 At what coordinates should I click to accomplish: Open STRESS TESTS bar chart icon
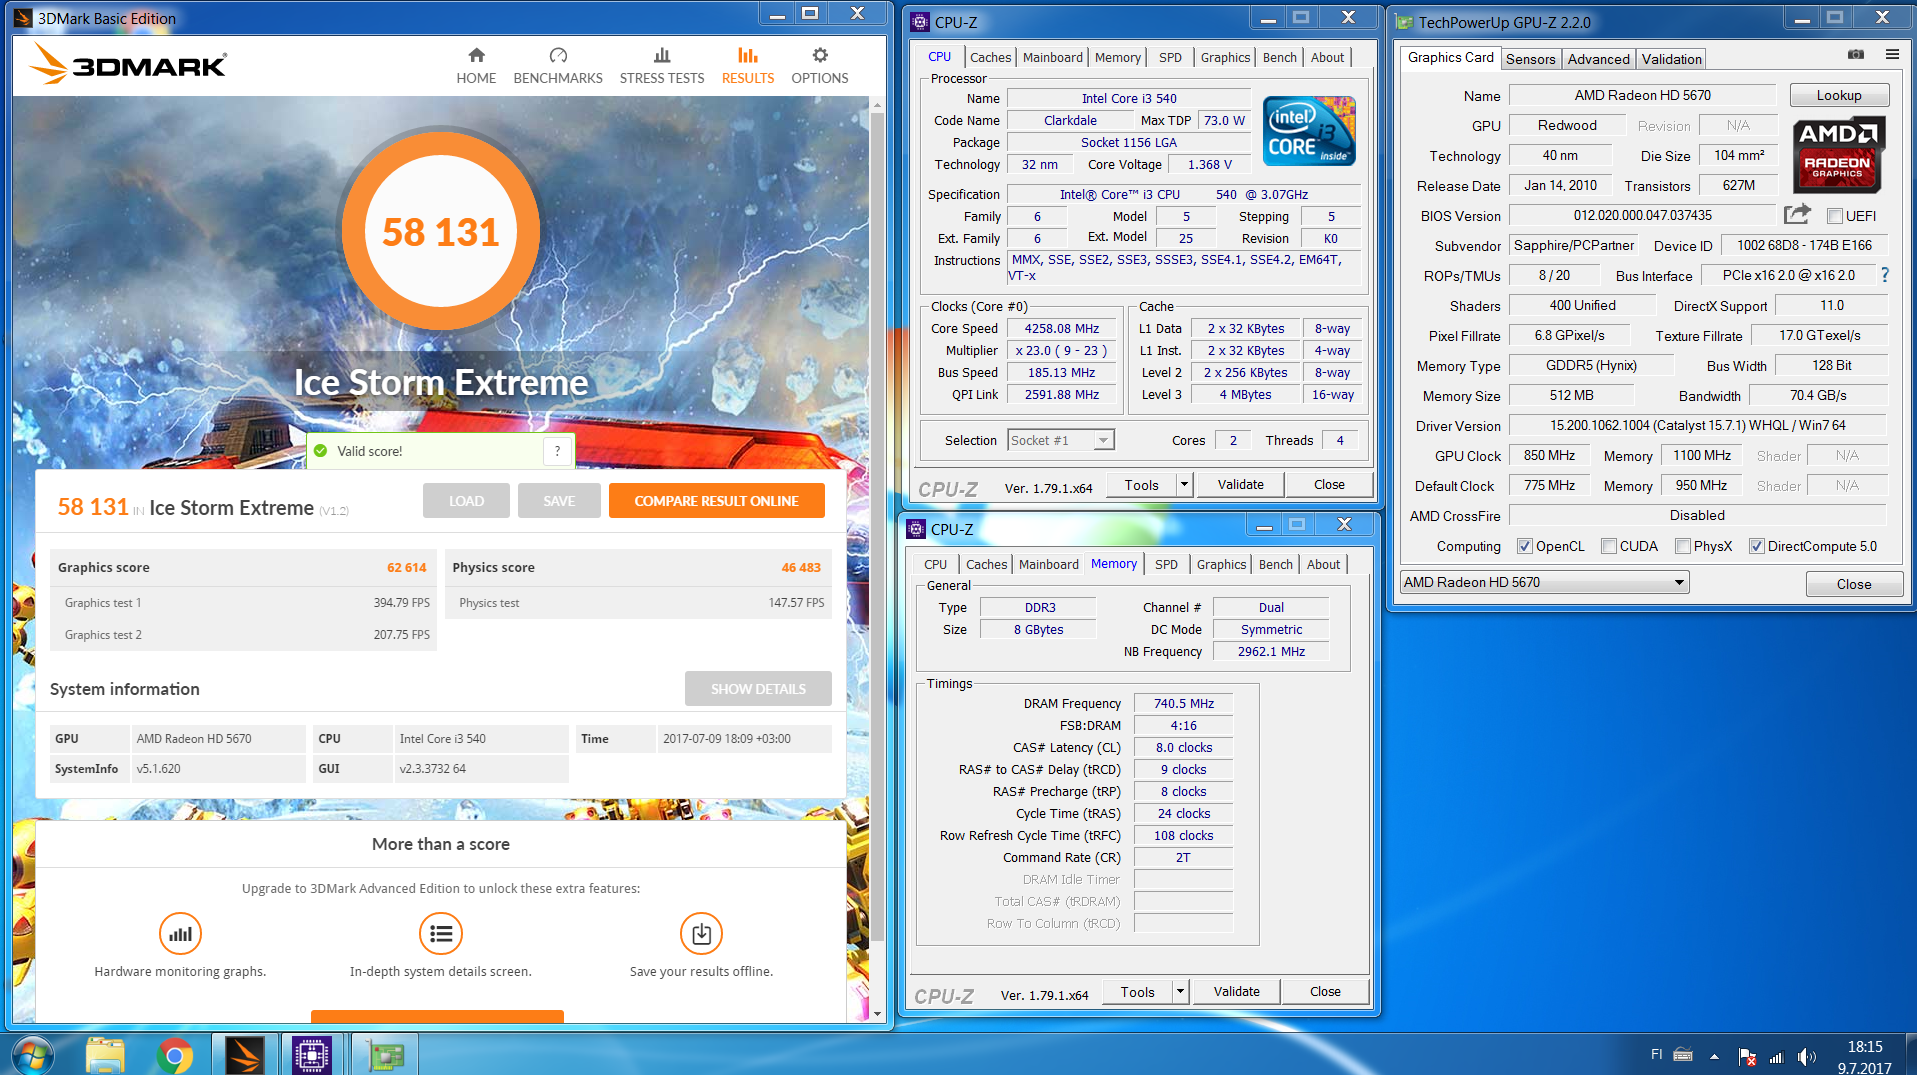[661, 56]
